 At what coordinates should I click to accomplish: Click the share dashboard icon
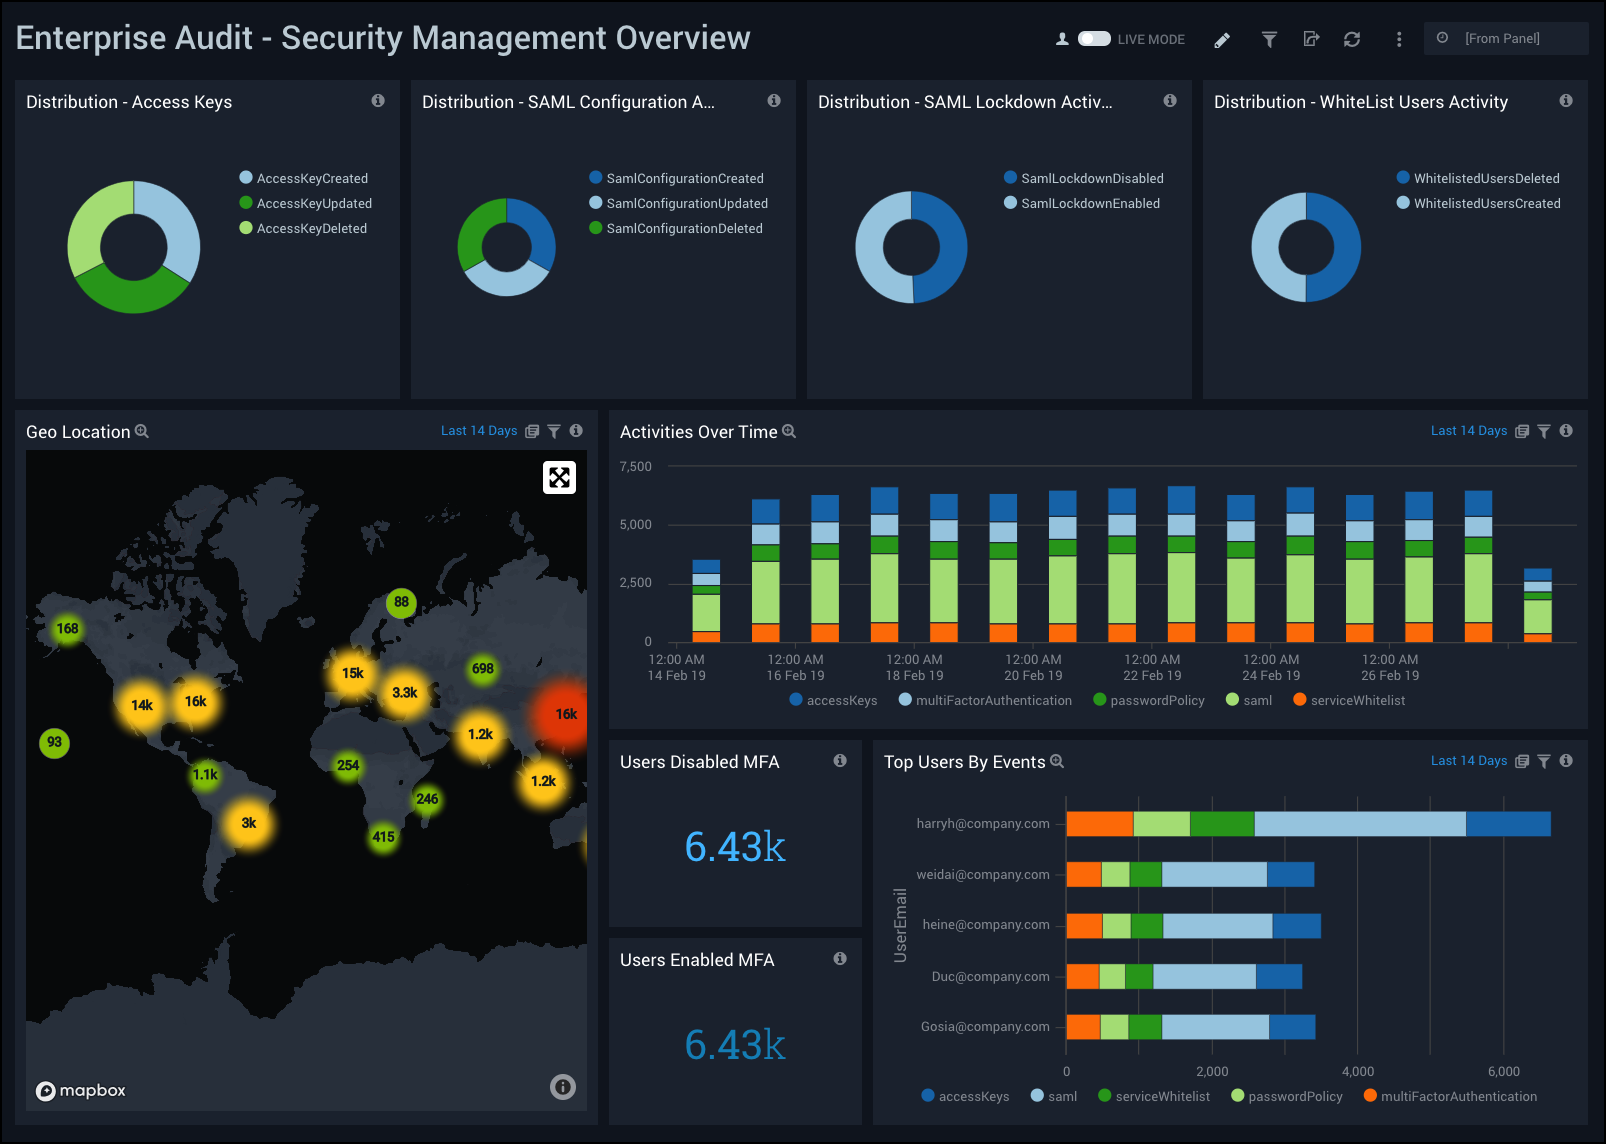1311,40
